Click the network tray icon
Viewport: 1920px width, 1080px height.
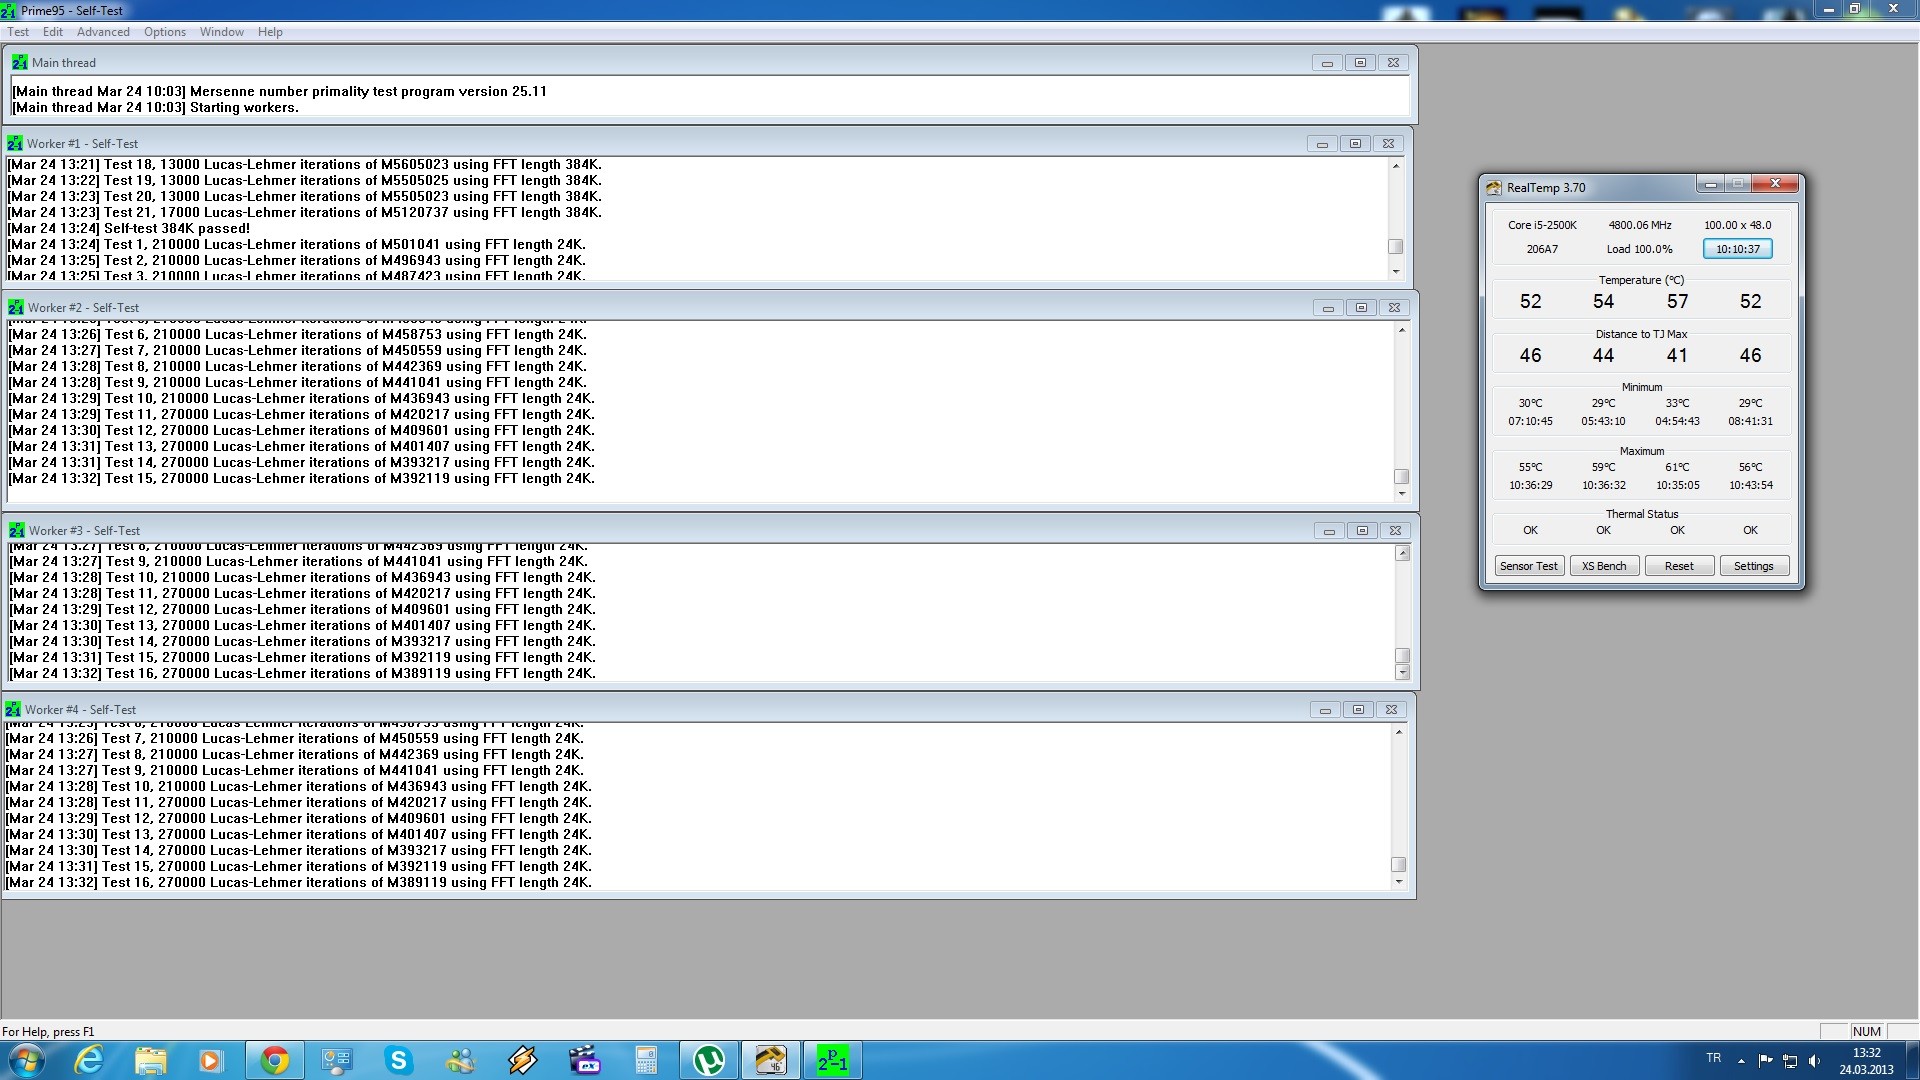pos(1790,1061)
